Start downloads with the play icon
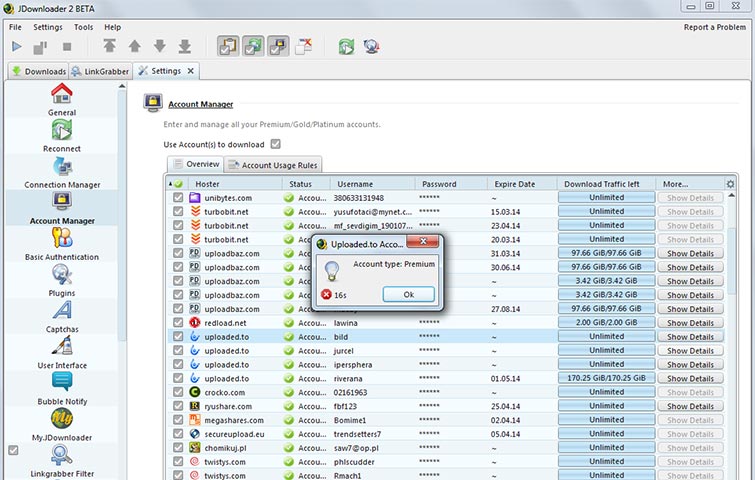Screen dimensions: 755x480 17,47
